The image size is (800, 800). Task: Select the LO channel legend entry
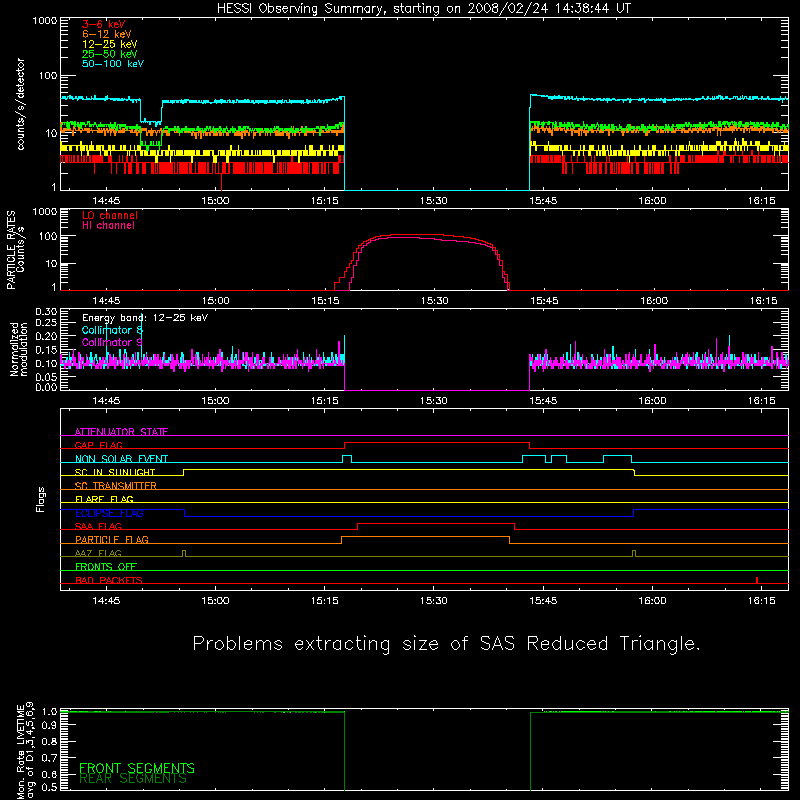[110, 215]
